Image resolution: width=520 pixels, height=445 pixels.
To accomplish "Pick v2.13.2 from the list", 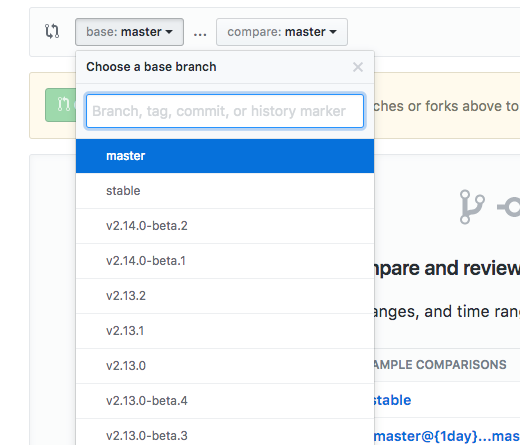I will (x=225, y=296).
